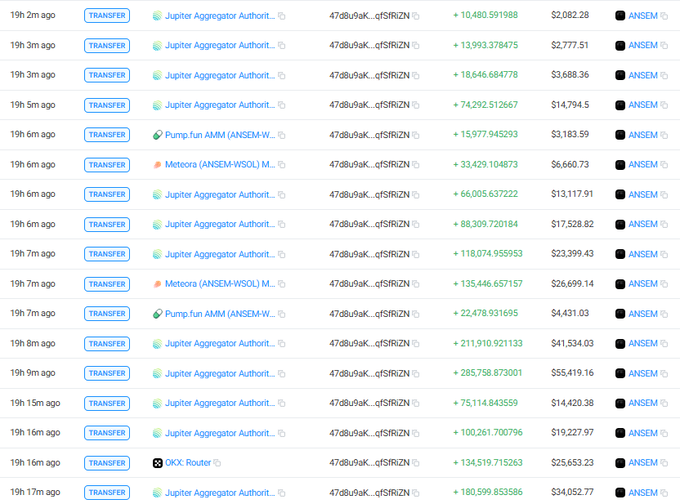Viewport: 680px width, 504px height.
Task: Copy ANSEM token address in the $2,777.51 row
Action: 664,45
